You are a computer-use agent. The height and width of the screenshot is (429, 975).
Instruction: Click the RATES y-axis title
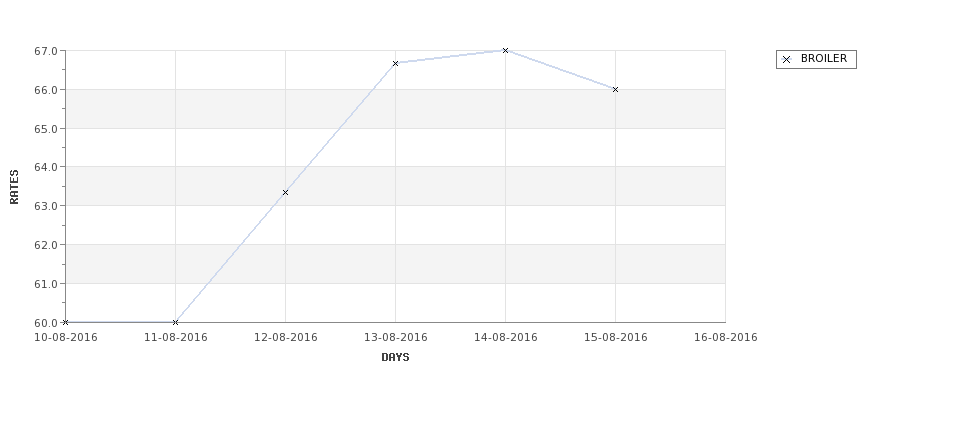14,187
